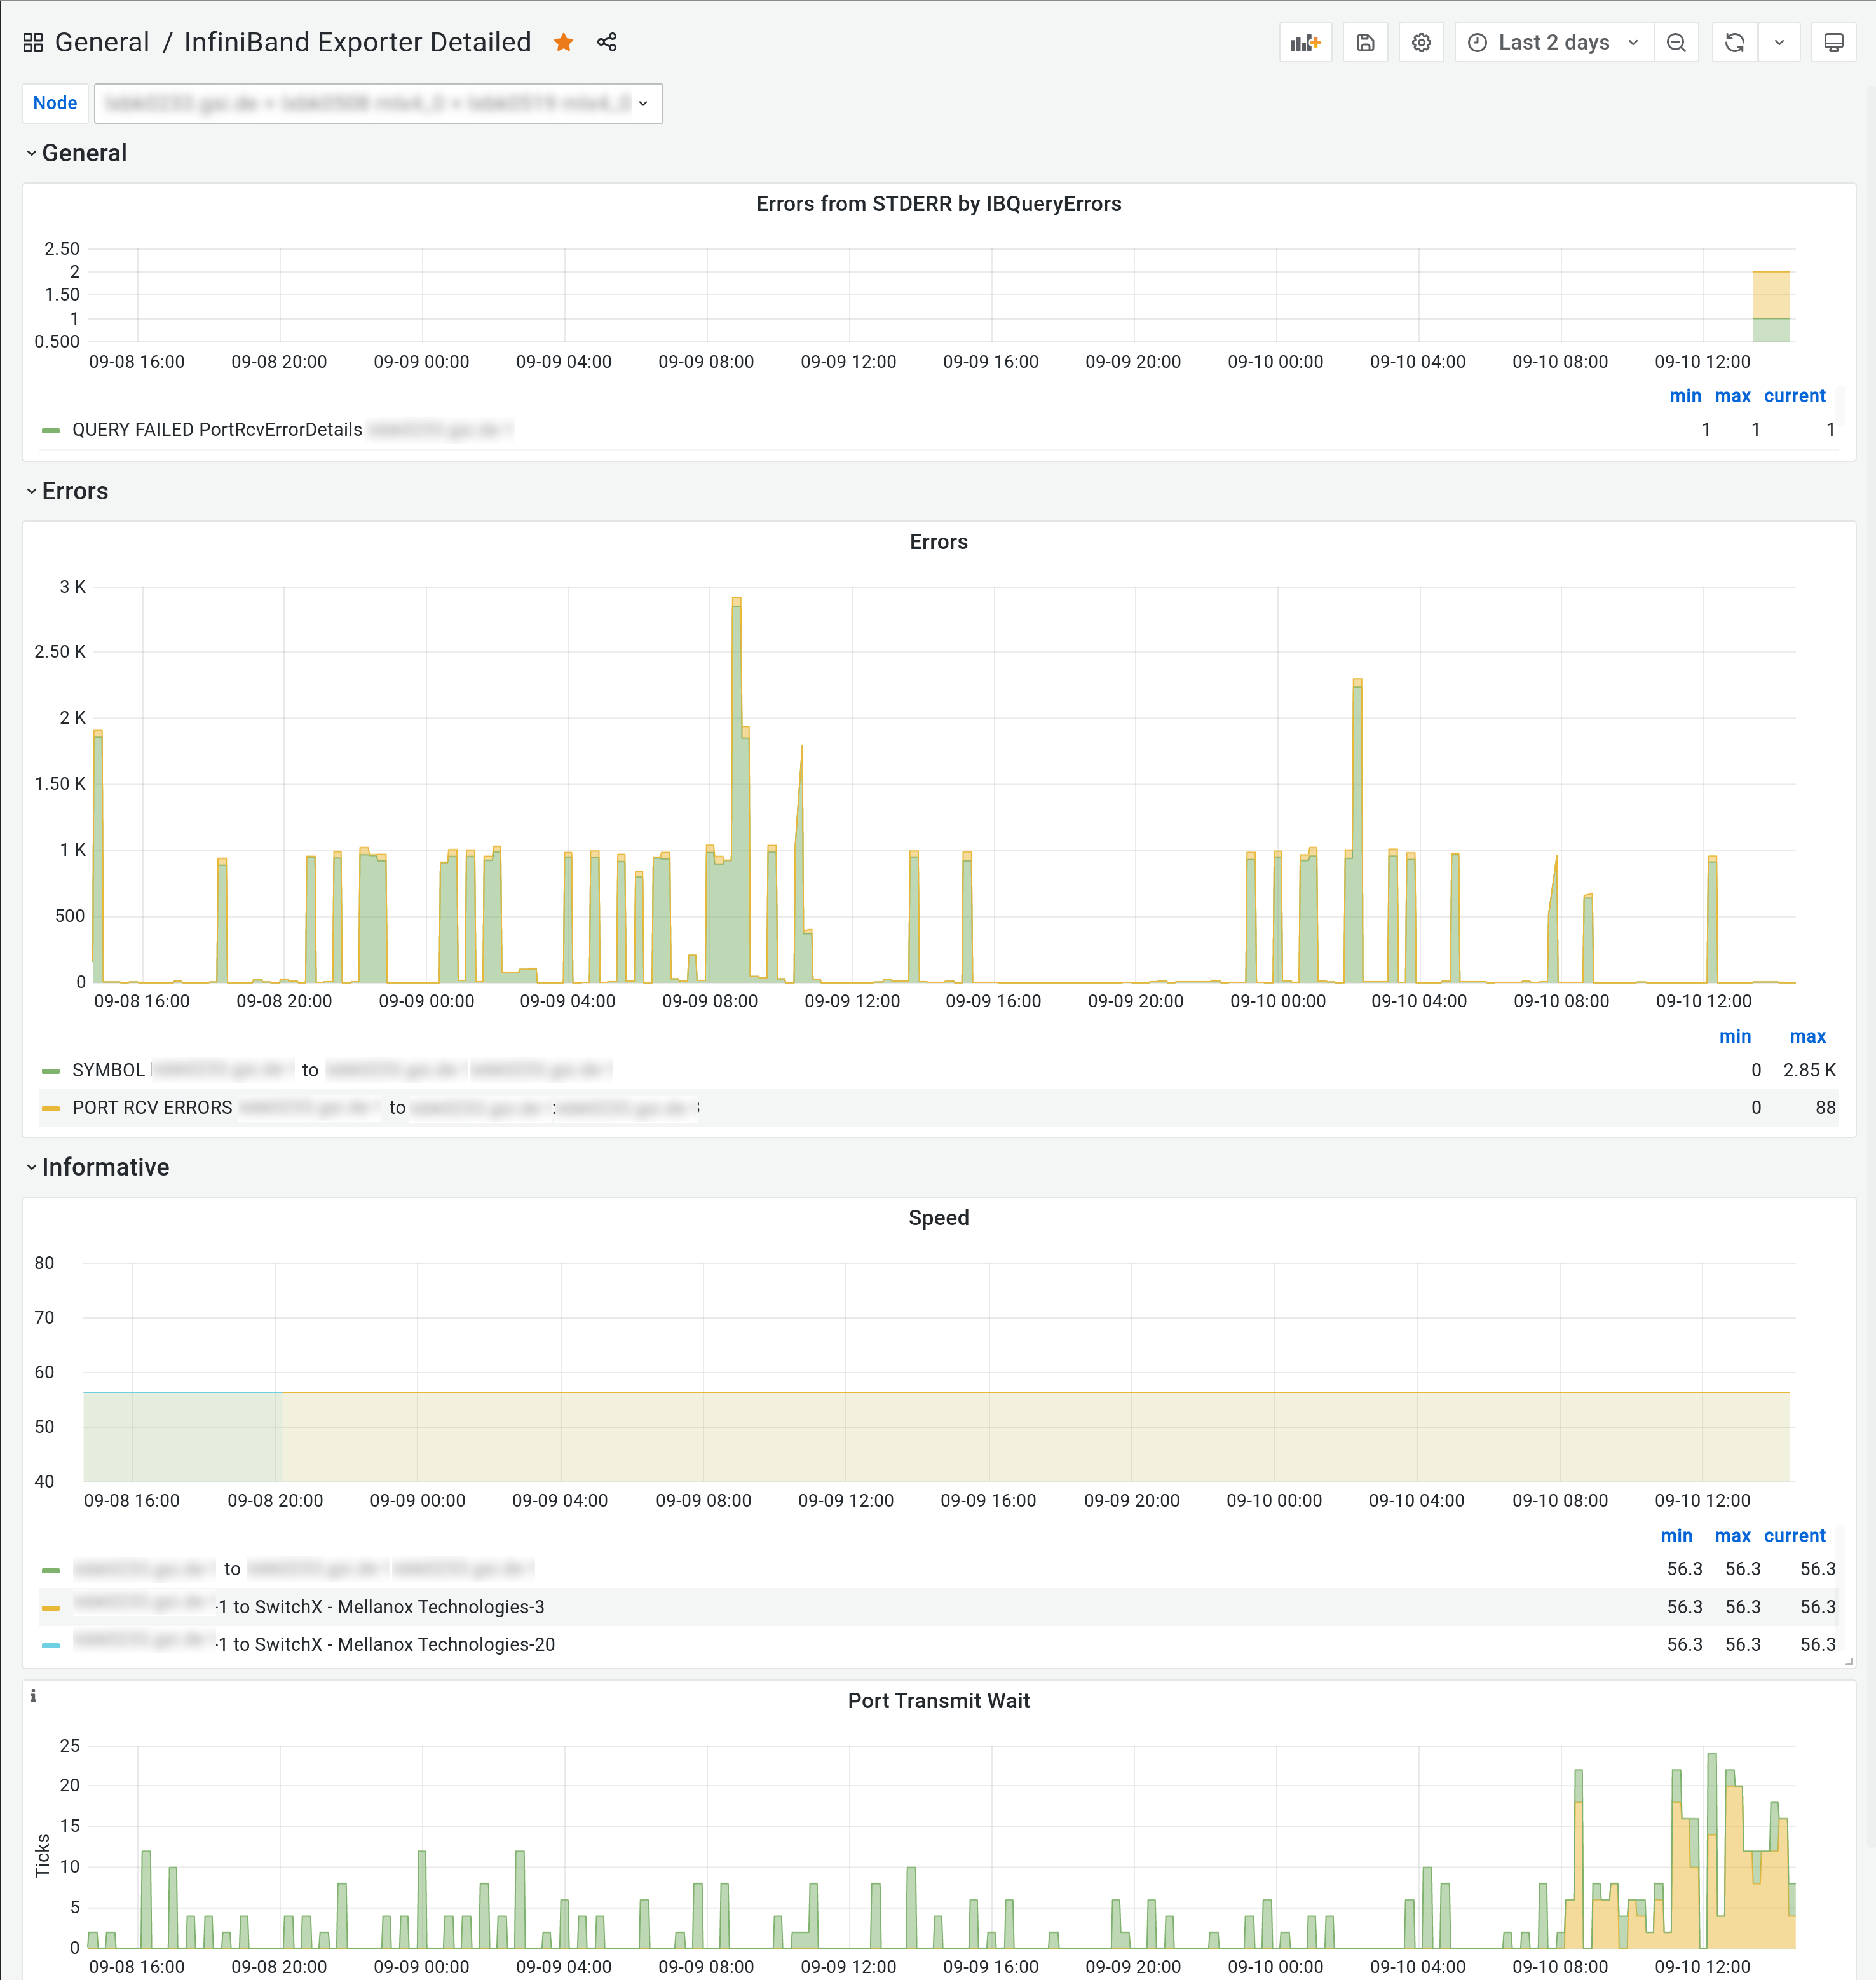Click the Save dashboard icon

click(x=1365, y=43)
